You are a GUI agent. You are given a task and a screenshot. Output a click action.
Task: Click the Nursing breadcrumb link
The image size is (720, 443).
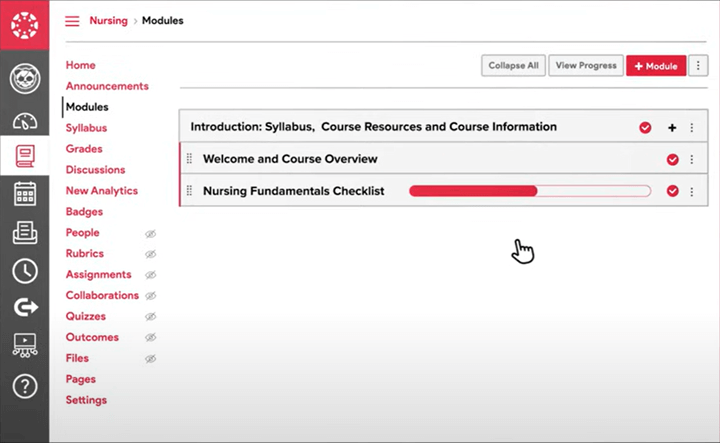pos(108,21)
